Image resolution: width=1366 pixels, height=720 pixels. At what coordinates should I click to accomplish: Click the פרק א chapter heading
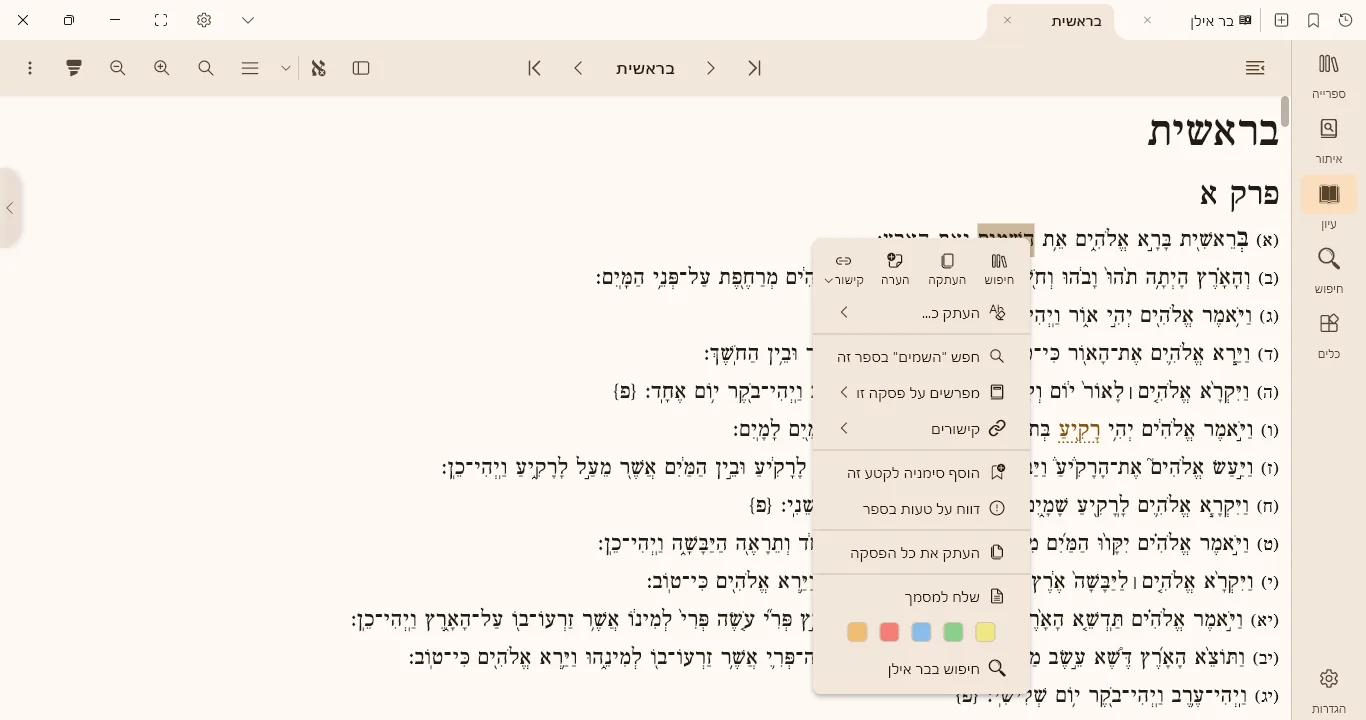click(1239, 194)
